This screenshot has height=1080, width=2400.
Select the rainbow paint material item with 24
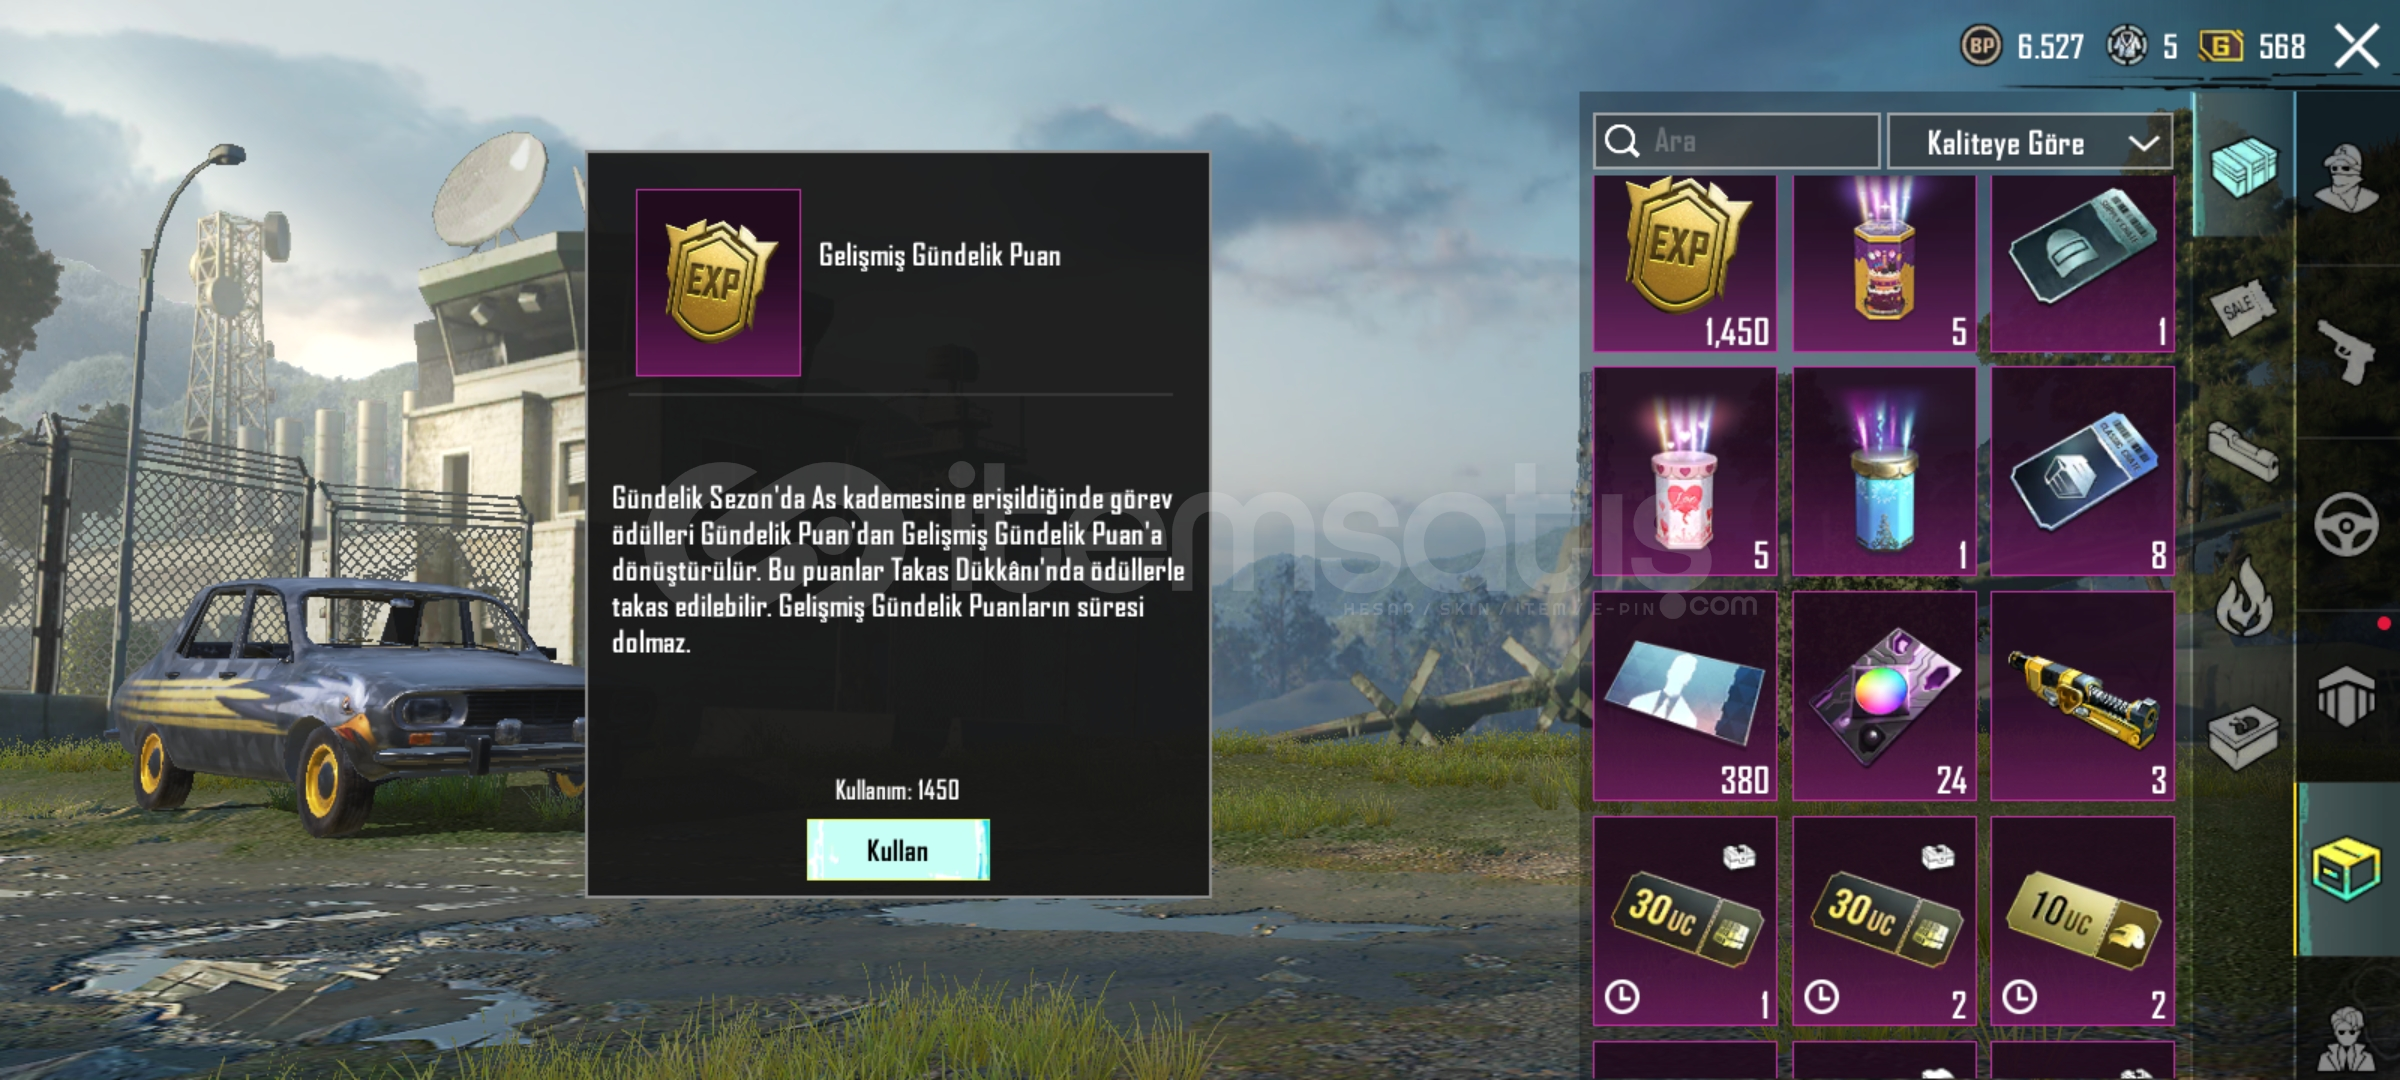click(1884, 696)
